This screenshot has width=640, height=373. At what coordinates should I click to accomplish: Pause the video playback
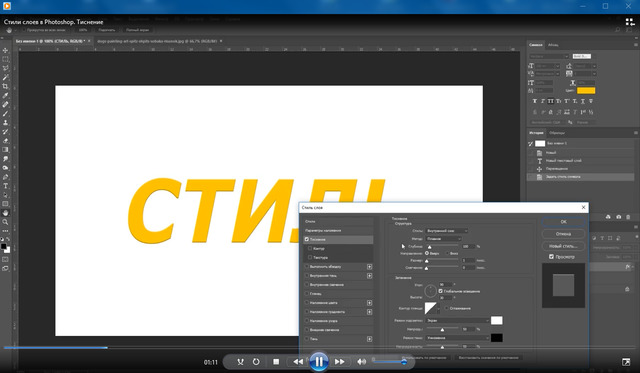(x=318, y=362)
